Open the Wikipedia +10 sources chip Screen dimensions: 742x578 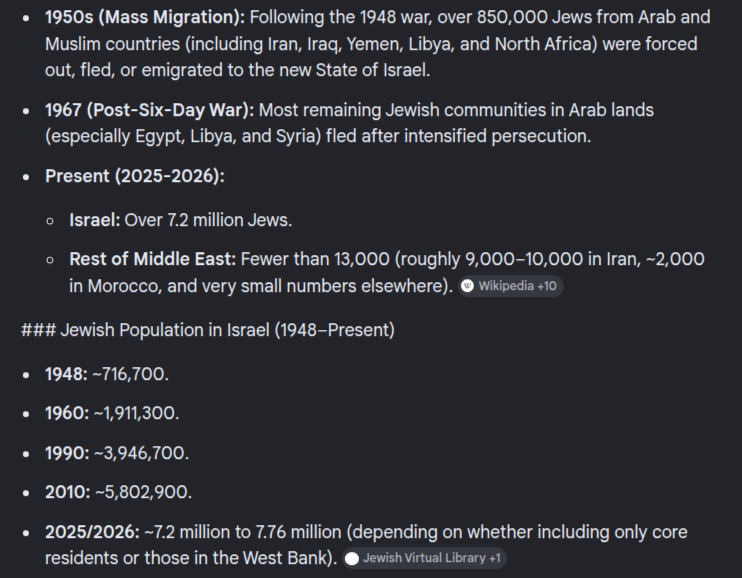tap(511, 286)
